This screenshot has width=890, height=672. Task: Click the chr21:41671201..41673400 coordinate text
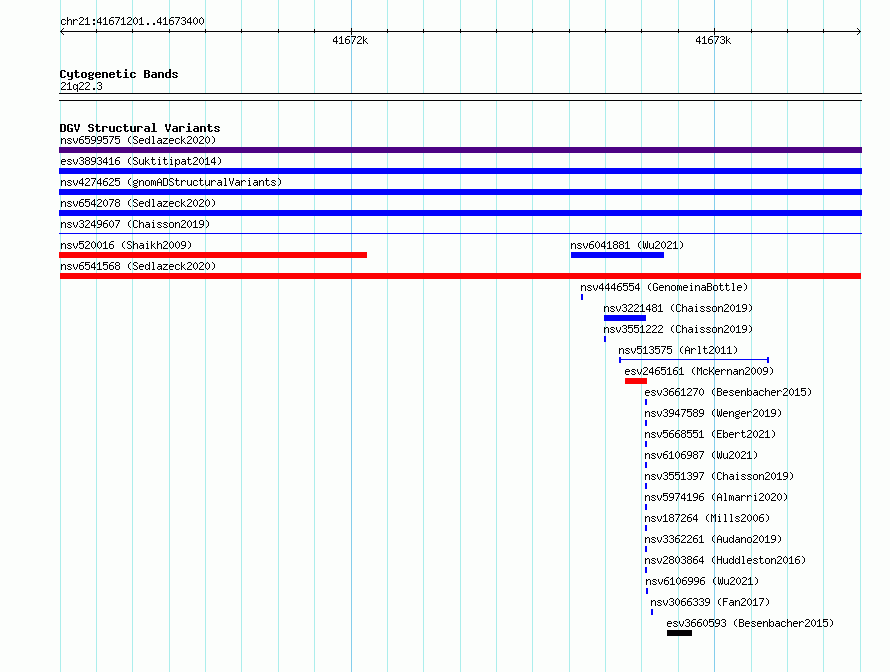(x=132, y=22)
